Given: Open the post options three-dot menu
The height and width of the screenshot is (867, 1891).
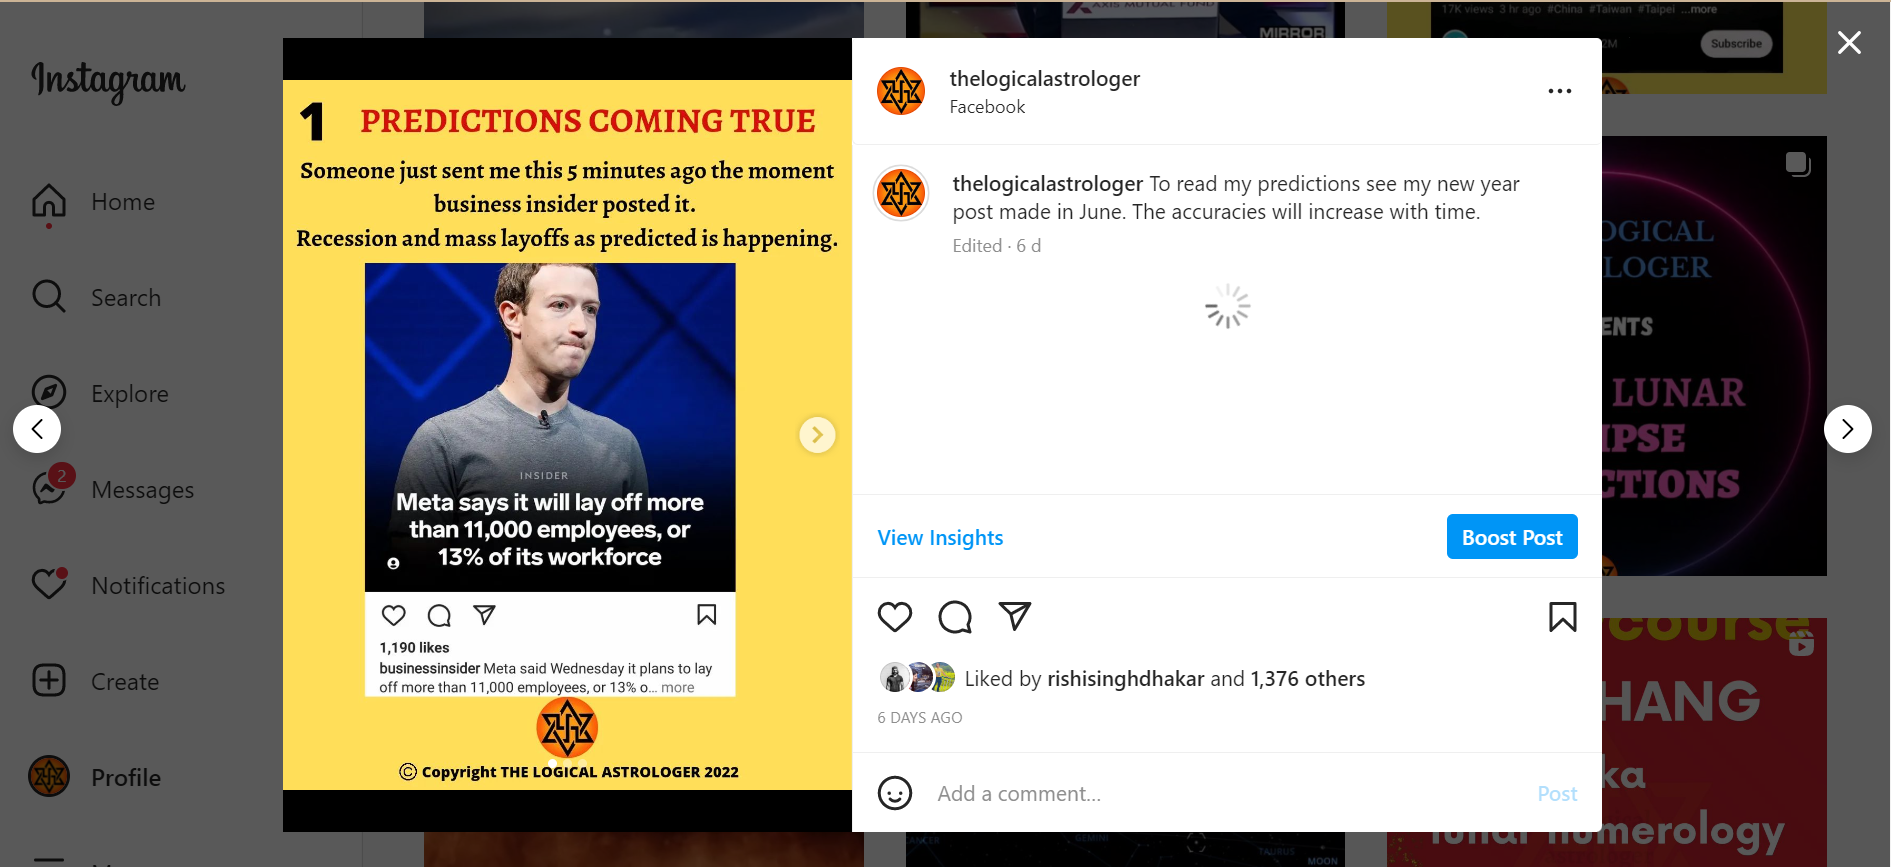Looking at the screenshot, I should click(x=1560, y=91).
